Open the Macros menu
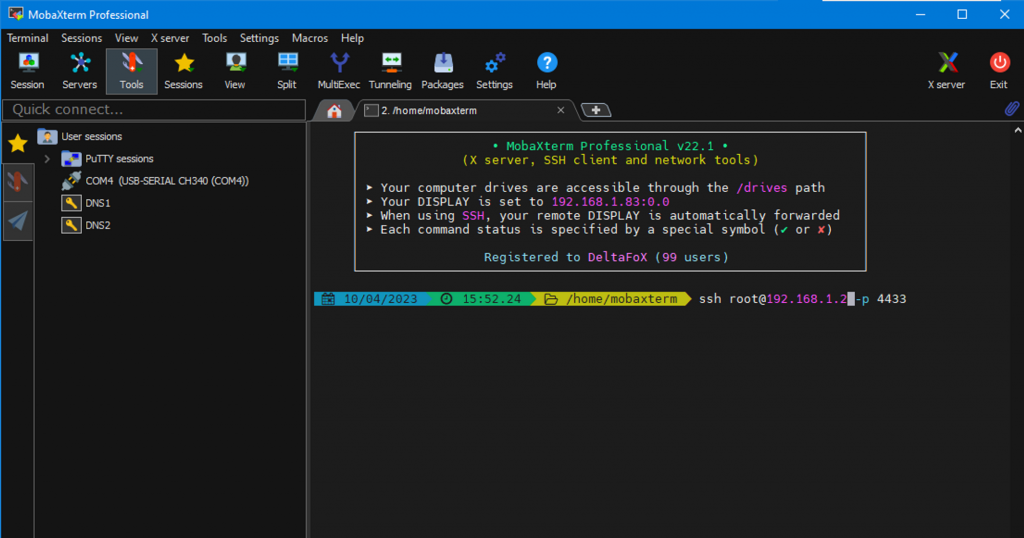Viewport: 1024px width, 538px height. (x=310, y=38)
